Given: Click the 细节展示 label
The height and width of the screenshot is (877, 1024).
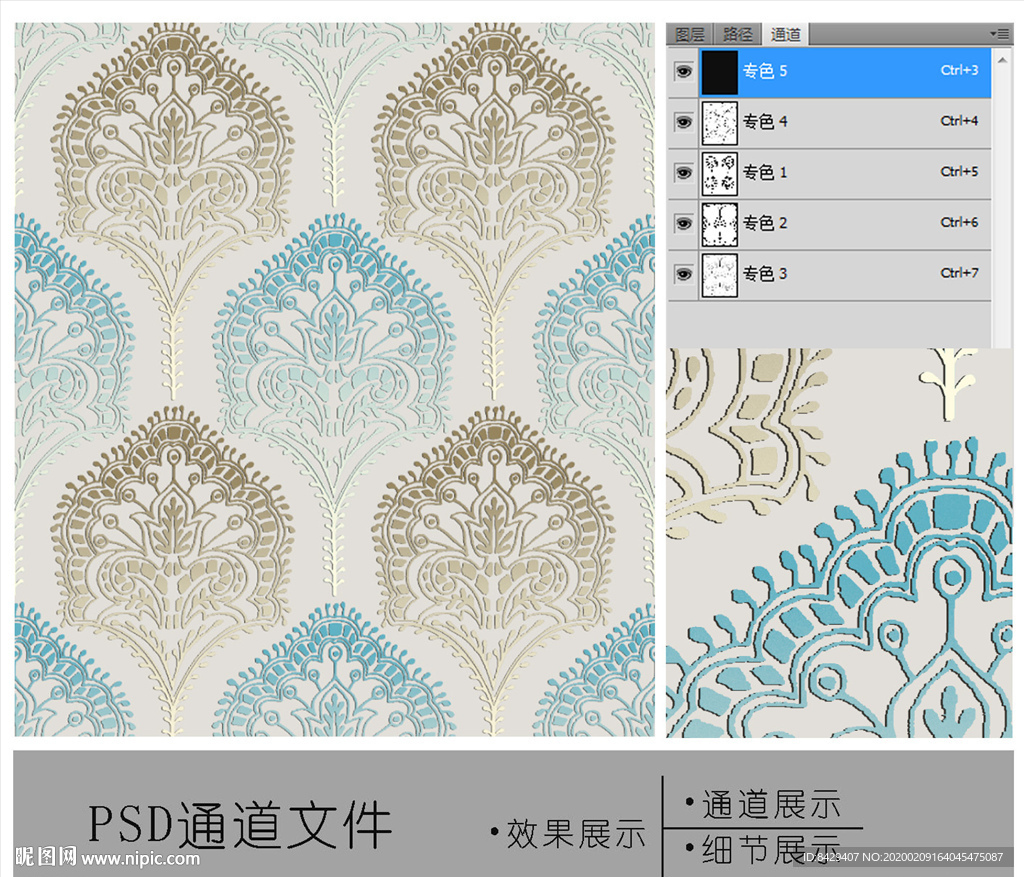Looking at the screenshot, I should point(771,850).
